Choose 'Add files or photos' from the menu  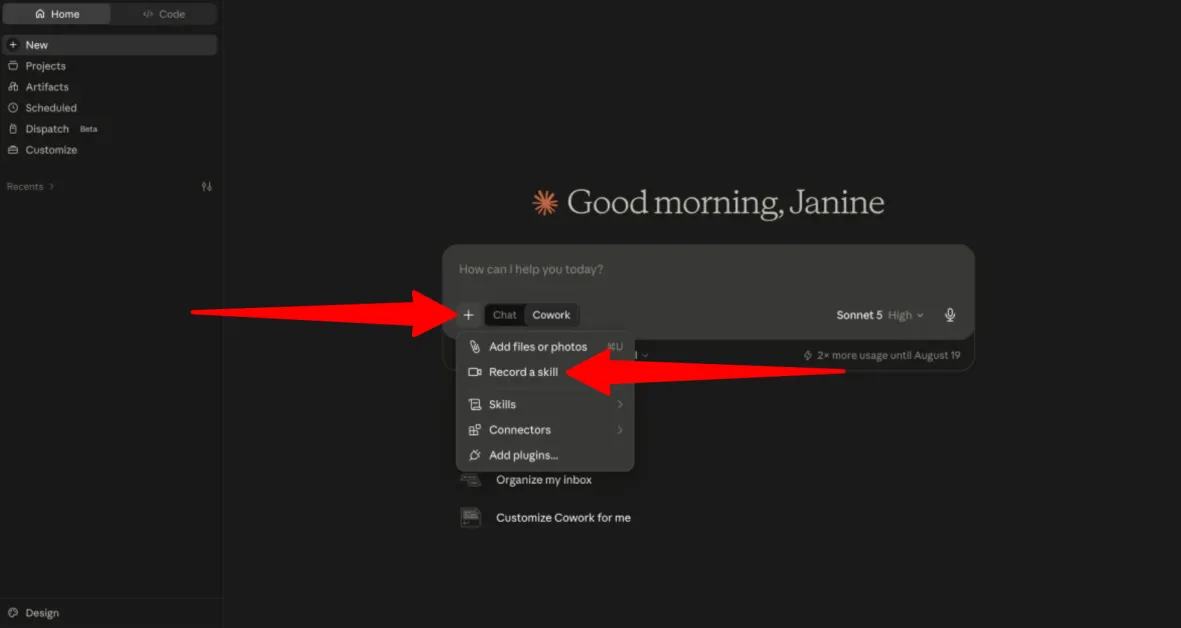coord(545,346)
